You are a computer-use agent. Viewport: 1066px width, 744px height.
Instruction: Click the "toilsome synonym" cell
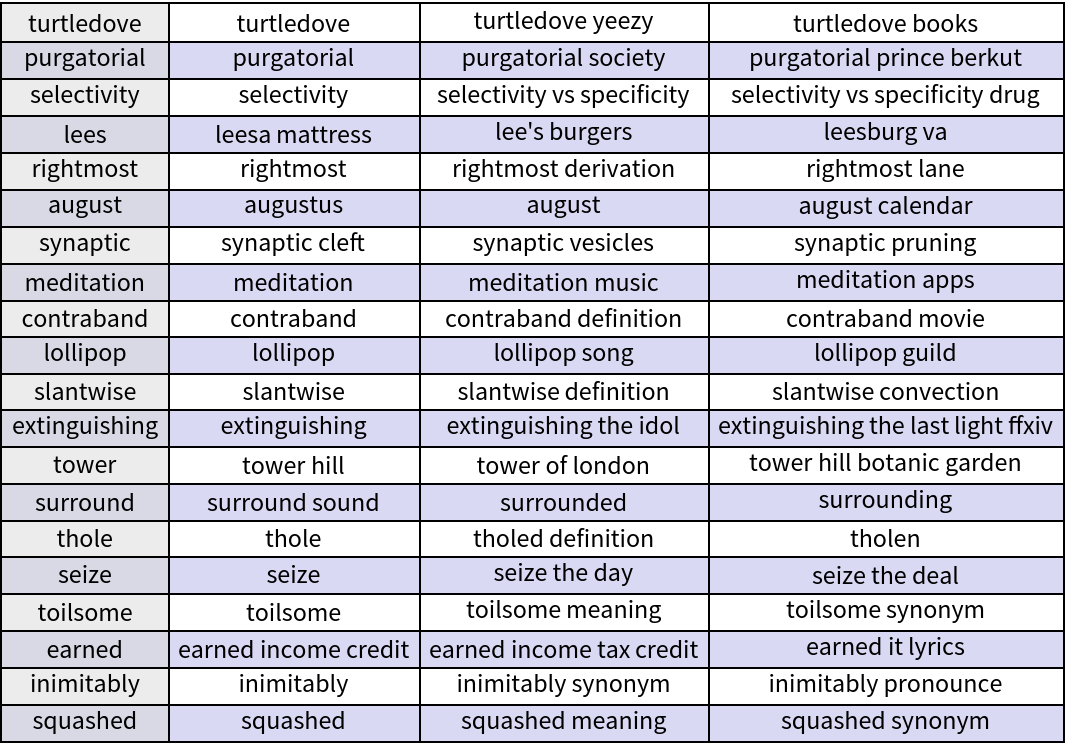pos(885,610)
